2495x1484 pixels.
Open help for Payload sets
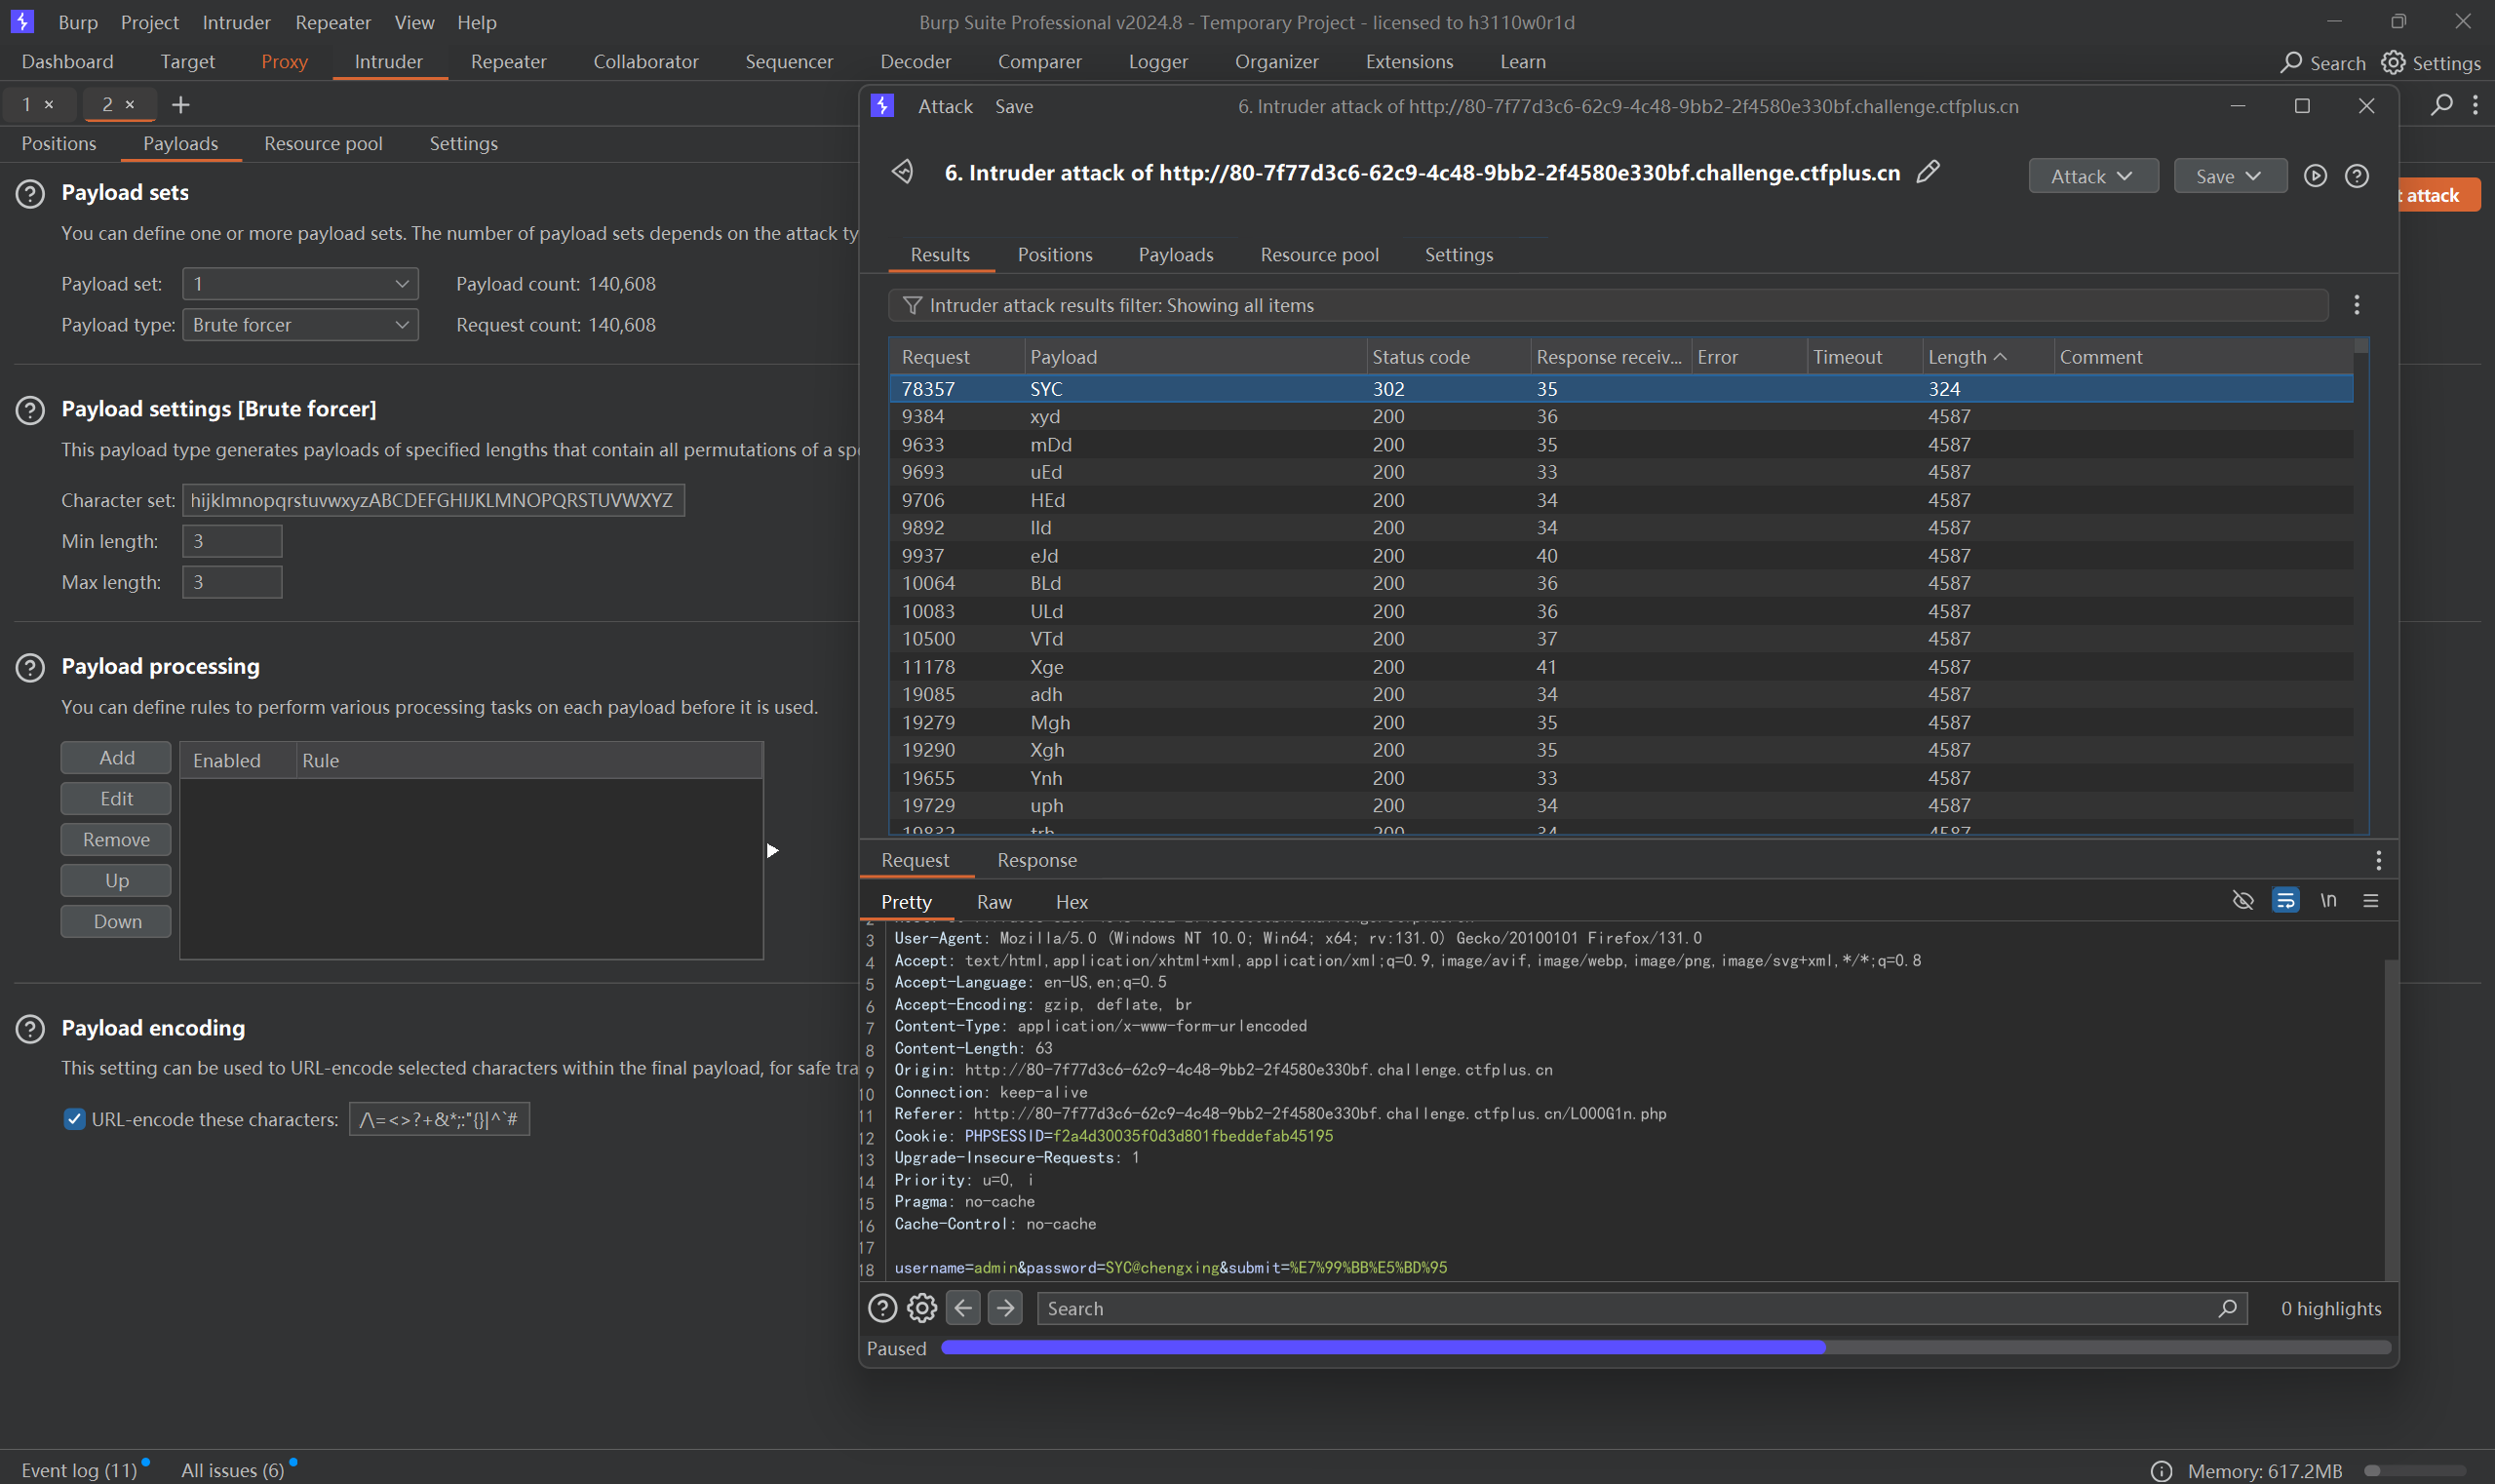pyautogui.click(x=30, y=194)
